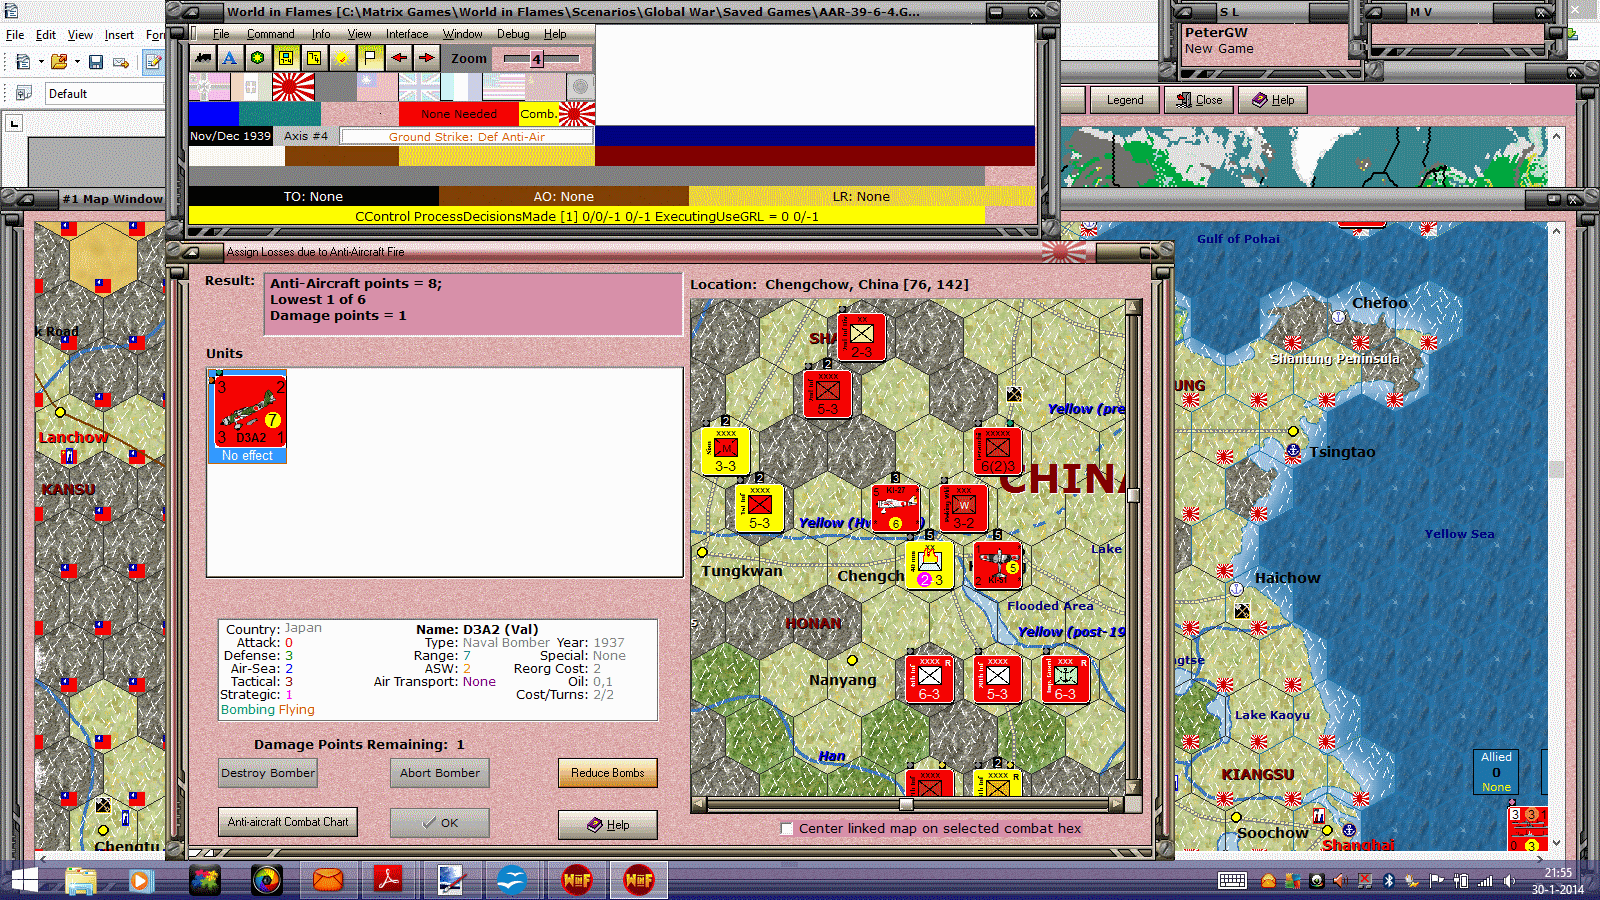Click the green hexagon toolbar icon
This screenshot has height=900, width=1600.
(258, 58)
